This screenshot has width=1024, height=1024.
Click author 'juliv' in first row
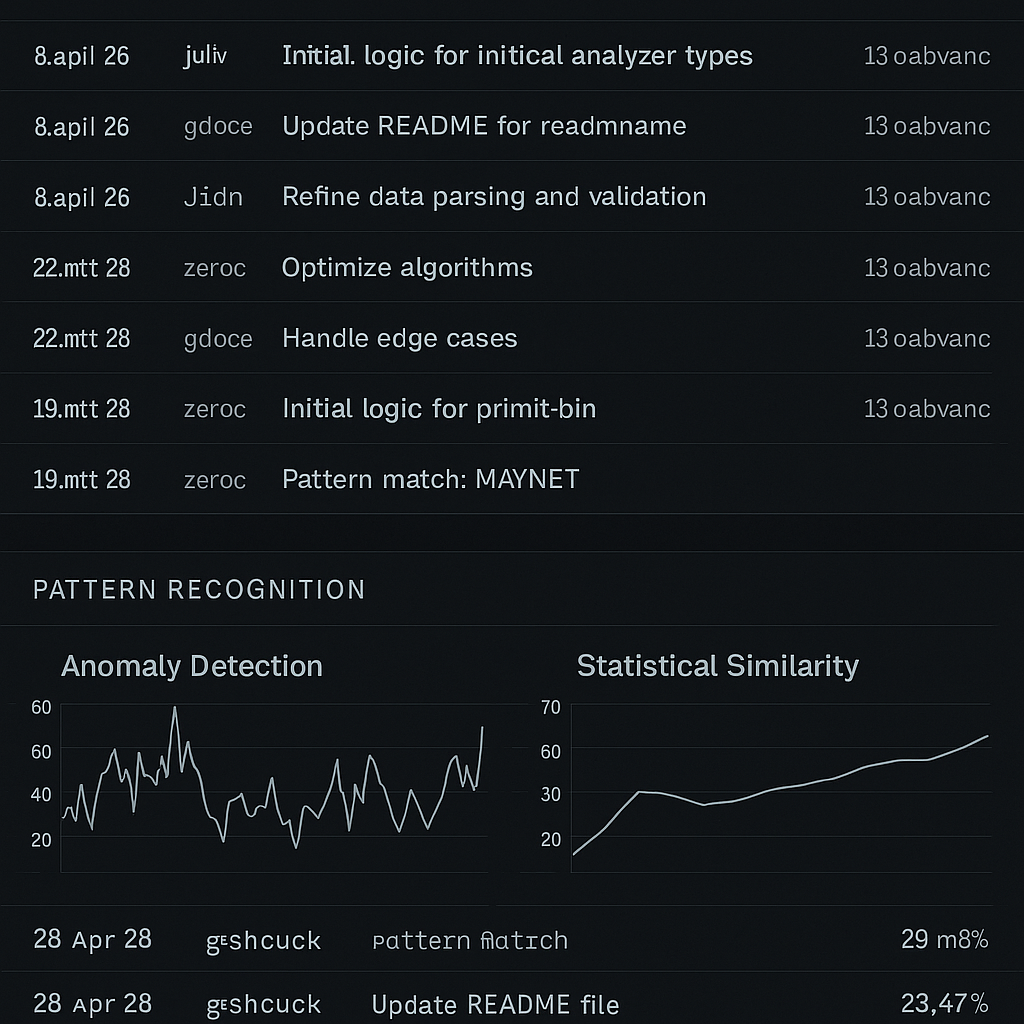[x=205, y=56]
